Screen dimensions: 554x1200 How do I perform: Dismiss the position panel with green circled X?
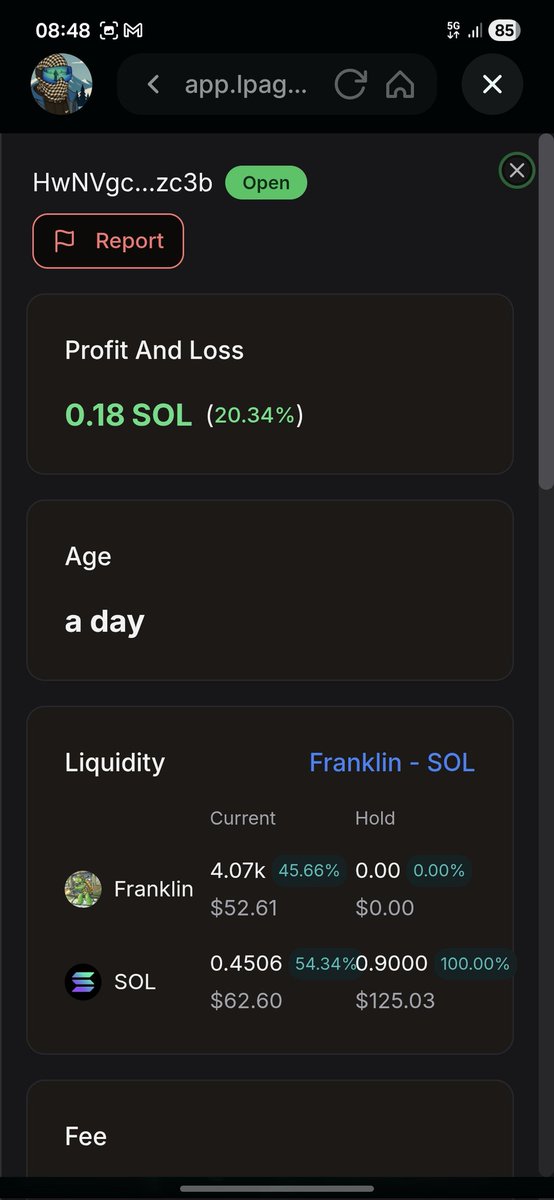tap(516, 171)
